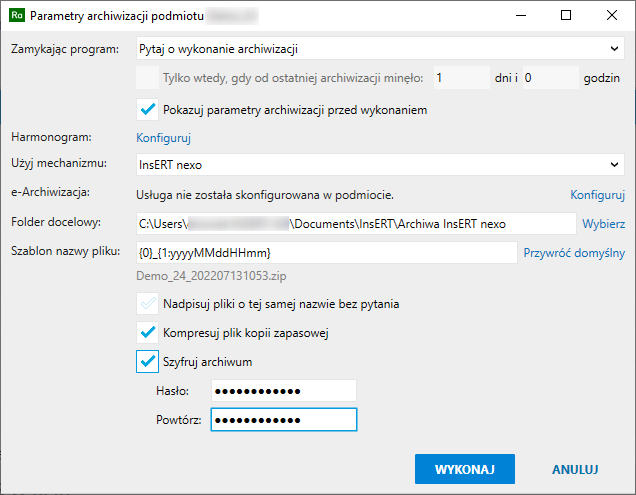Open the Harmonogram 'Konfiguruj' link
This screenshot has width=636, height=495.
pyautogui.click(x=163, y=138)
